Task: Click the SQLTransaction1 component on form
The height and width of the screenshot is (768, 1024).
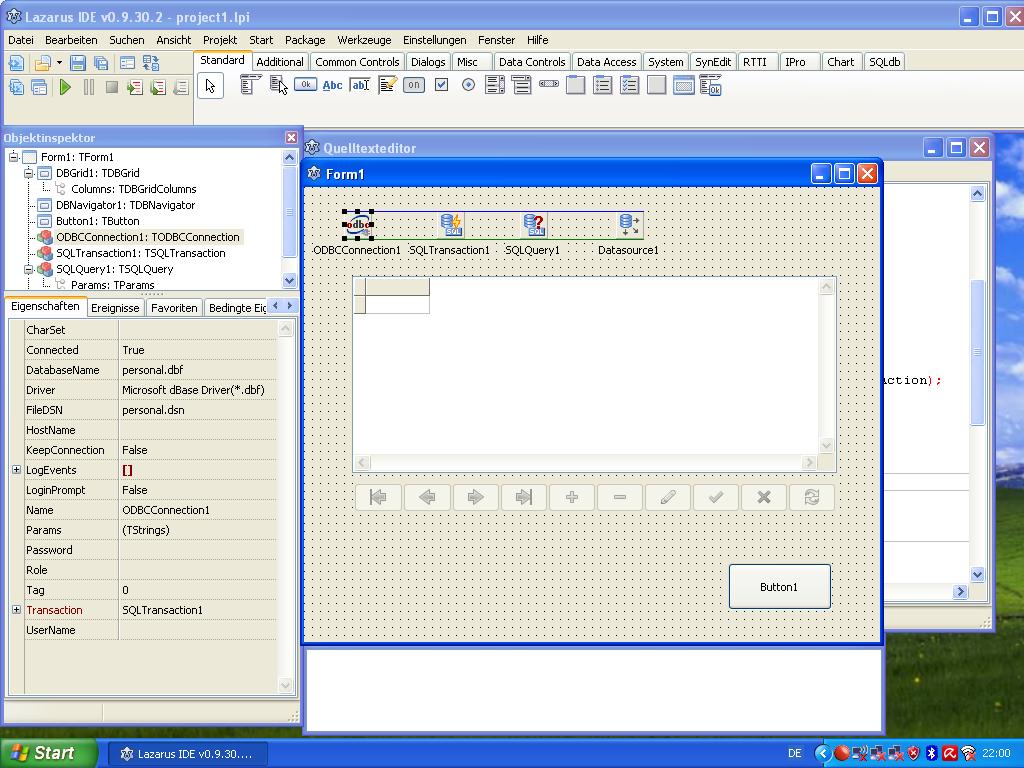Action: pos(452,225)
